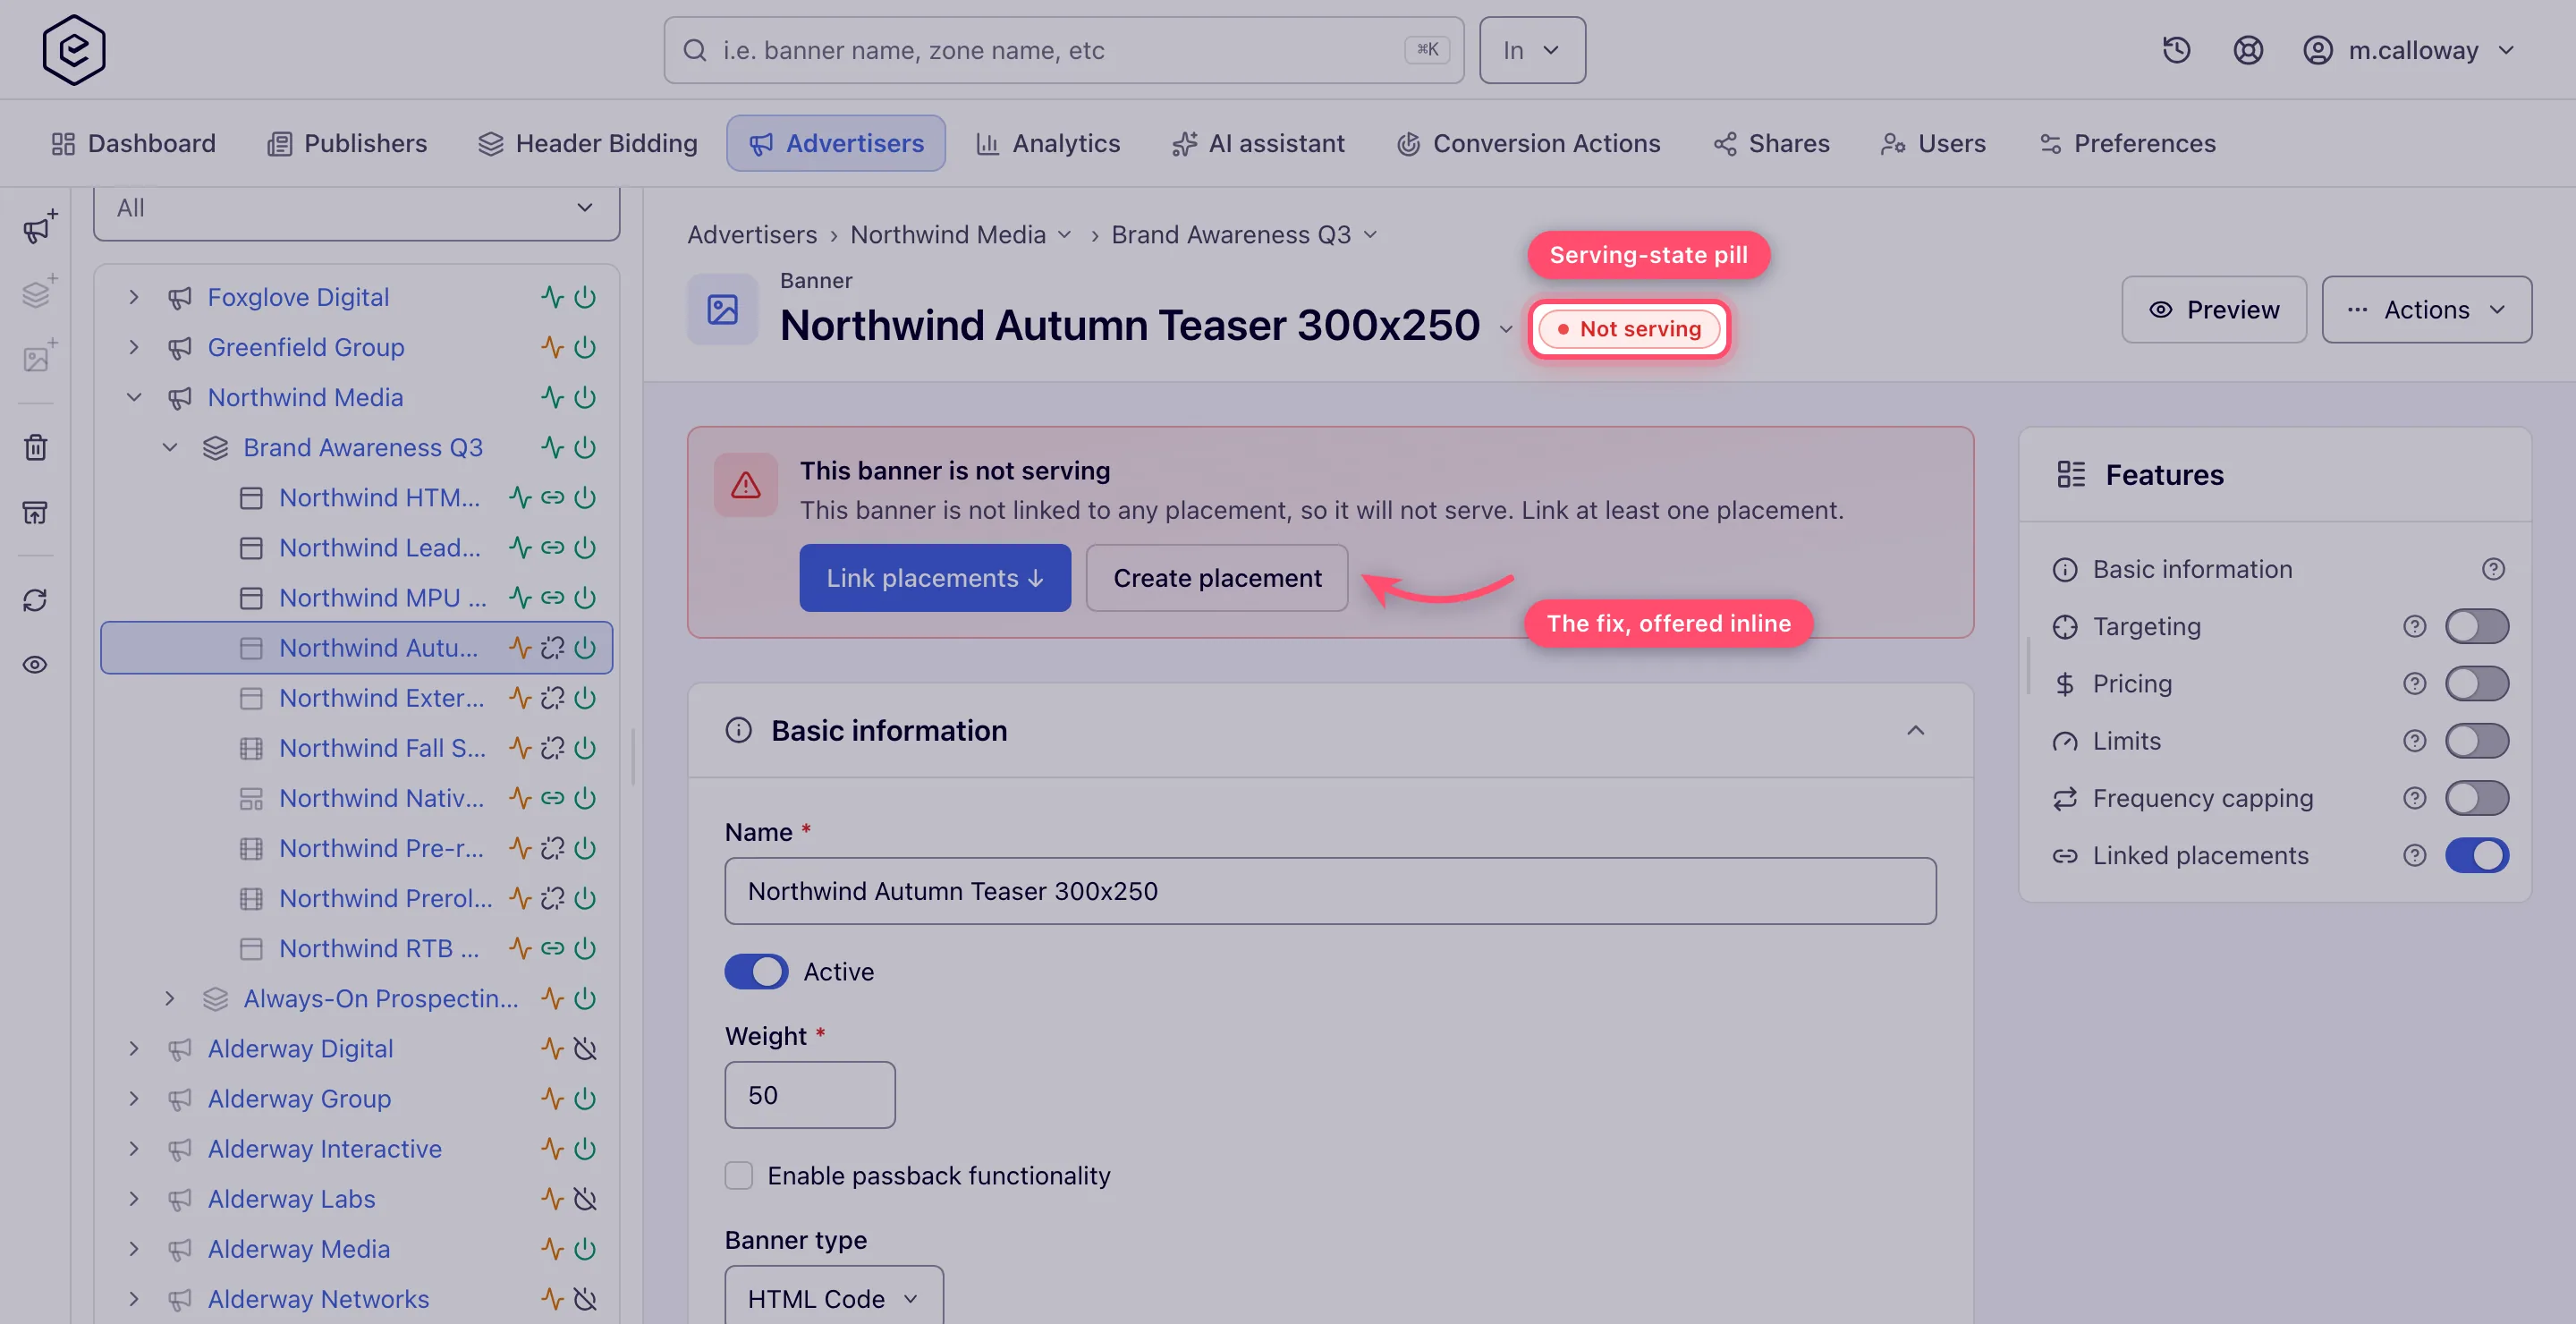2576x1324 pixels.
Task: Enable the Frequency capping toggle
Action: [2476, 798]
